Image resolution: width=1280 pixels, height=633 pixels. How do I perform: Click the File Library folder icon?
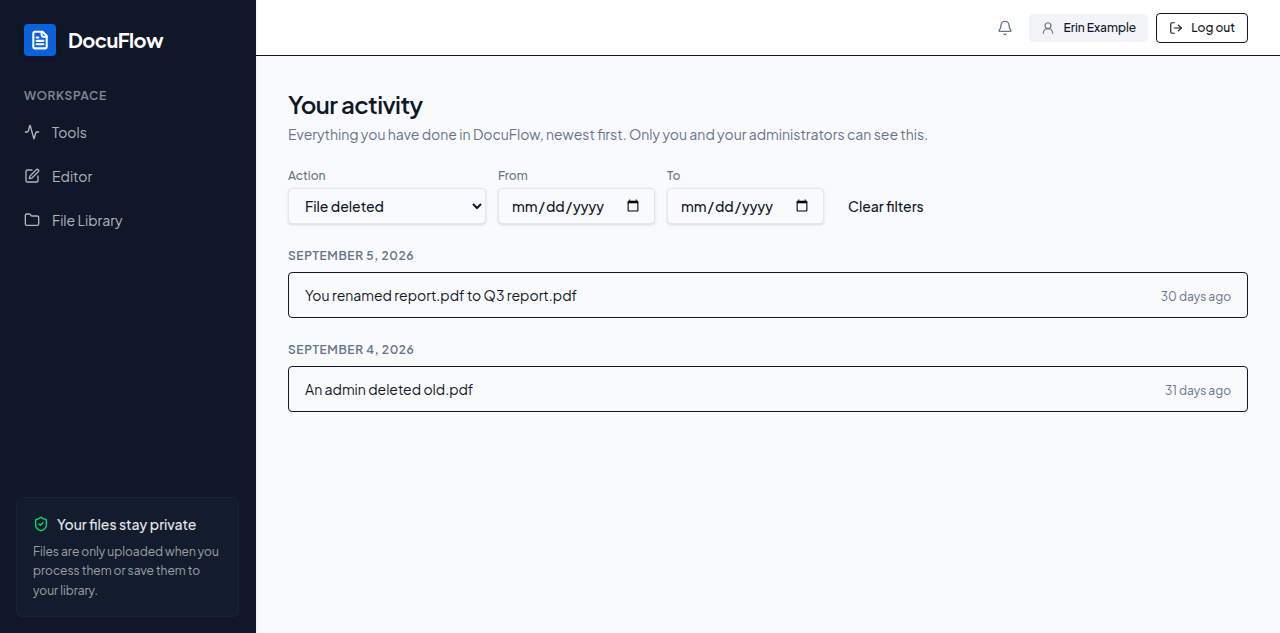[32, 220]
